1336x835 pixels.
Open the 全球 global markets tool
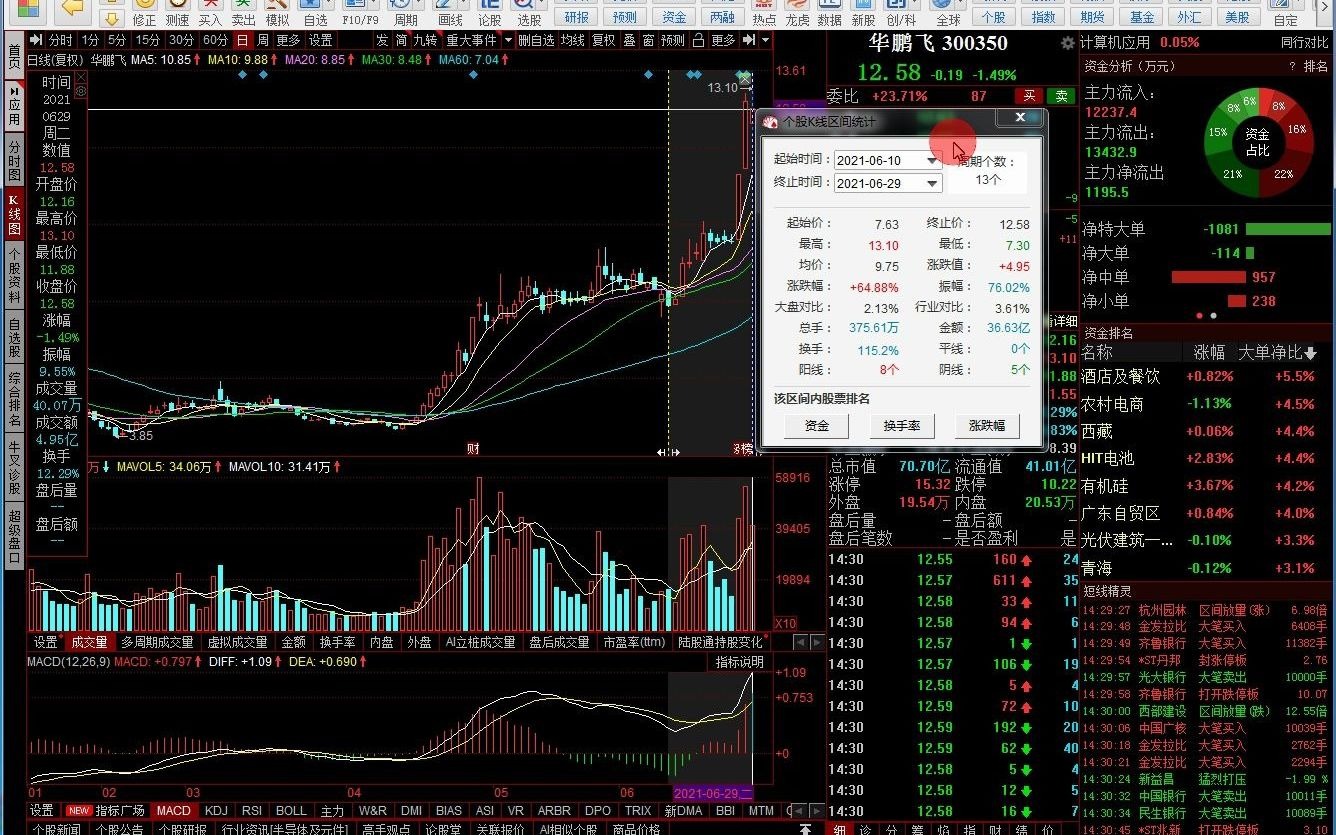[947, 12]
